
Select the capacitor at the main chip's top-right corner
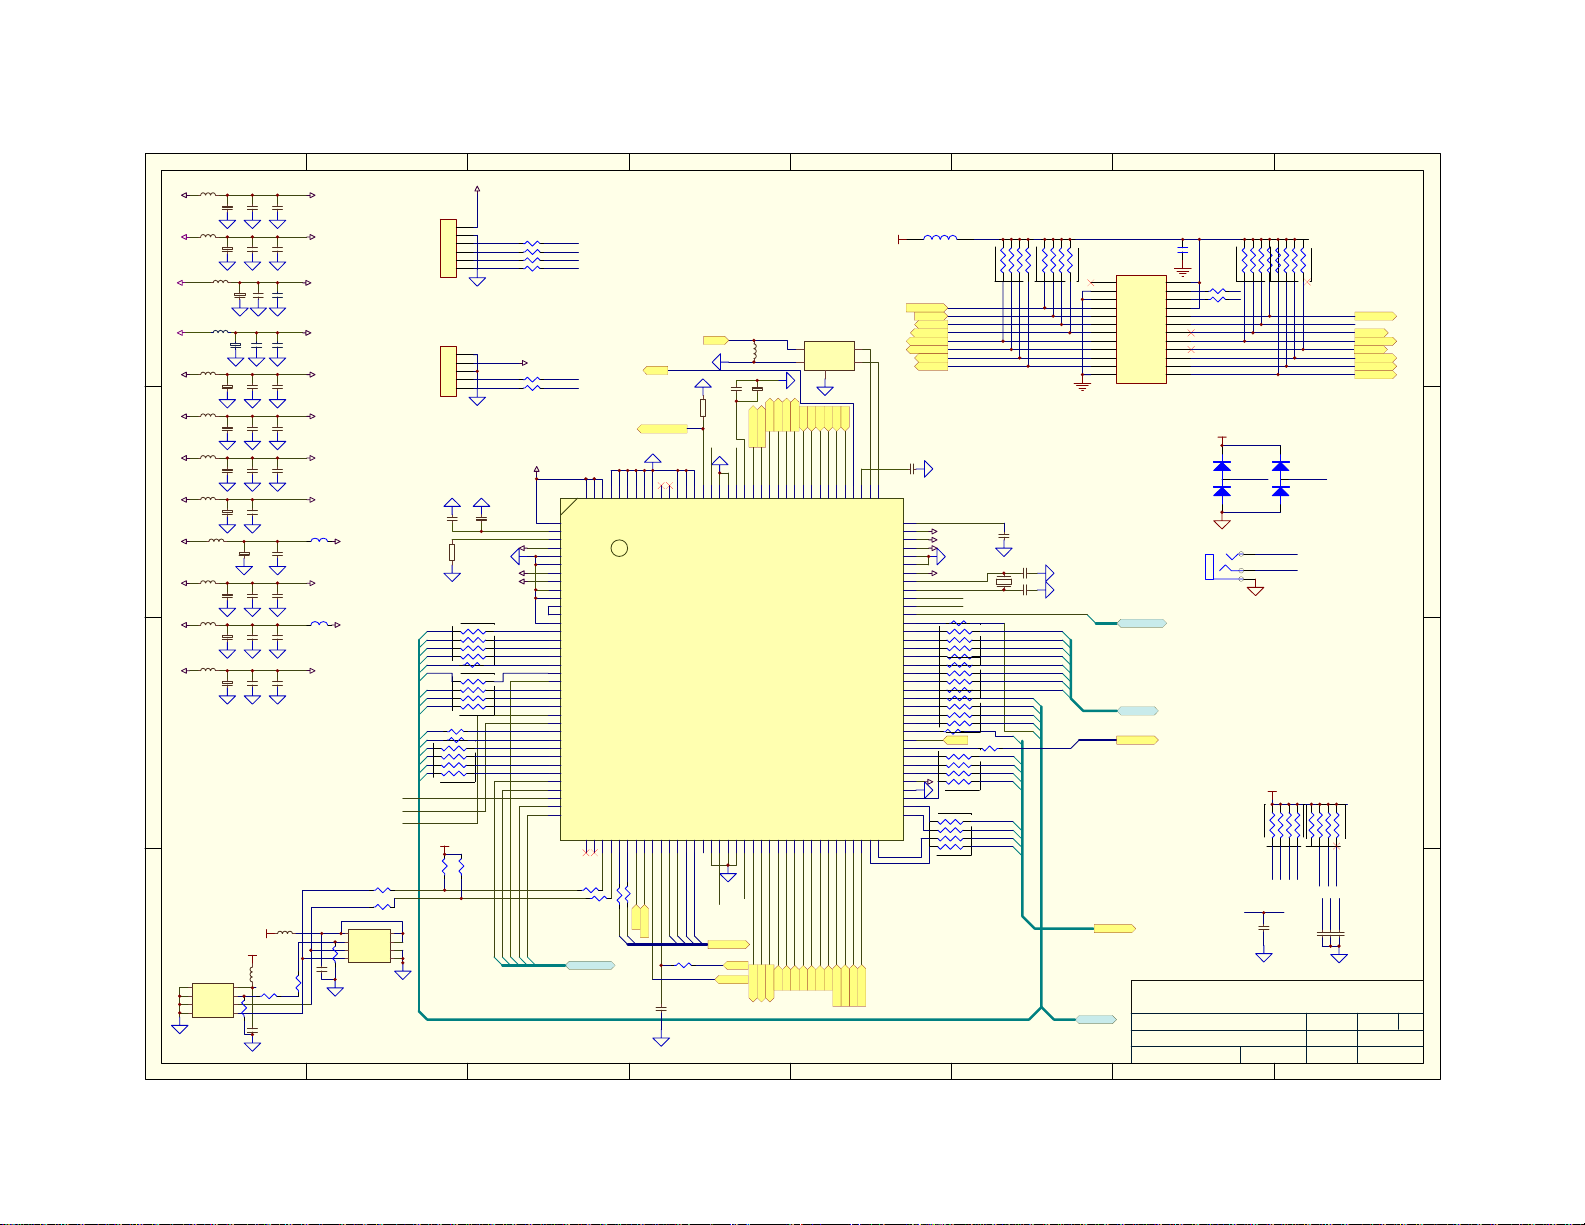(x=913, y=468)
